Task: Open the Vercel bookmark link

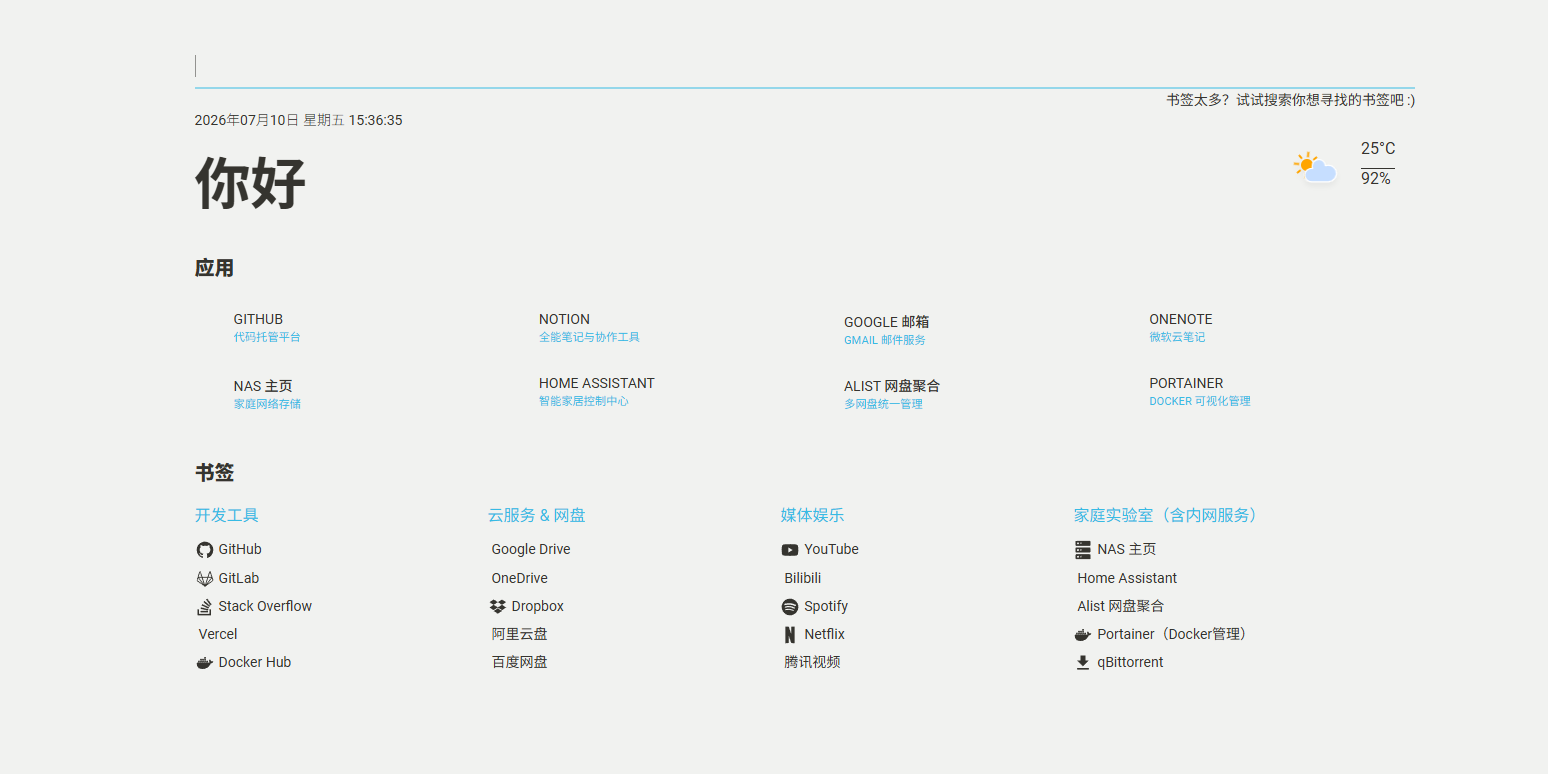Action: (x=218, y=634)
